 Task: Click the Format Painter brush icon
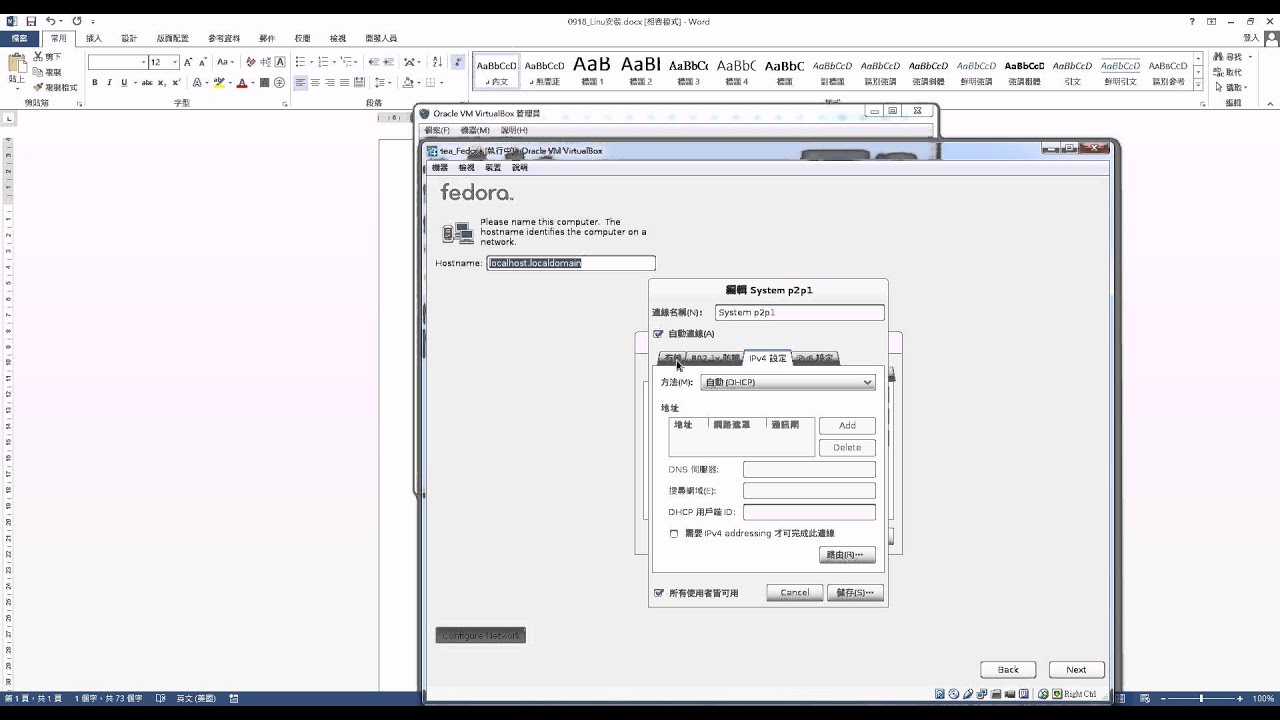click(38, 87)
